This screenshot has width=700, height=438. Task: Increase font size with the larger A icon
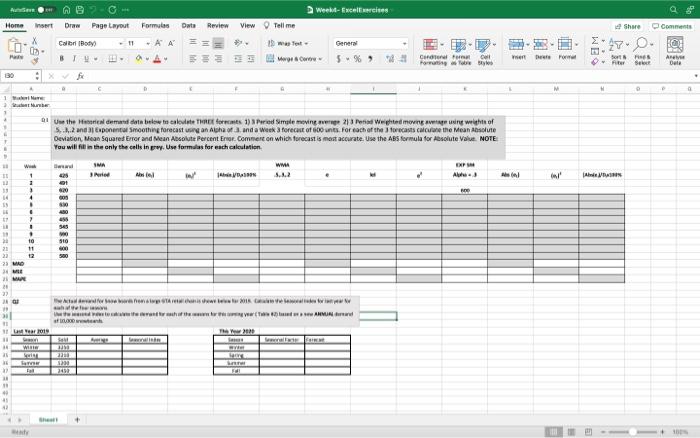pos(158,43)
